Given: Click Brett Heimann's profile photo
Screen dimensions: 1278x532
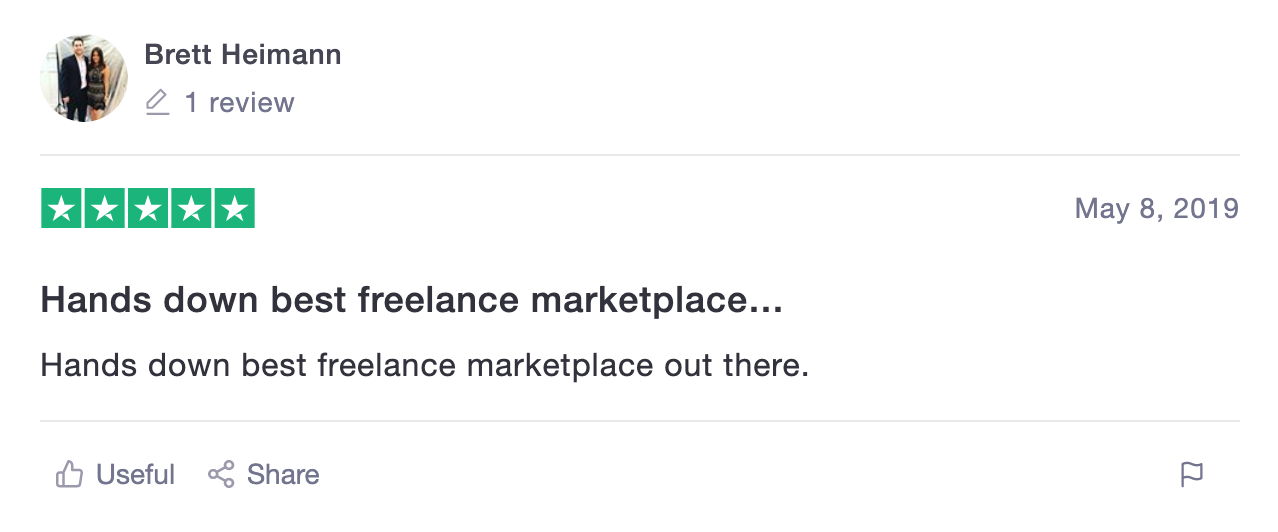Looking at the screenshot, I should click(x=84, y=78).
